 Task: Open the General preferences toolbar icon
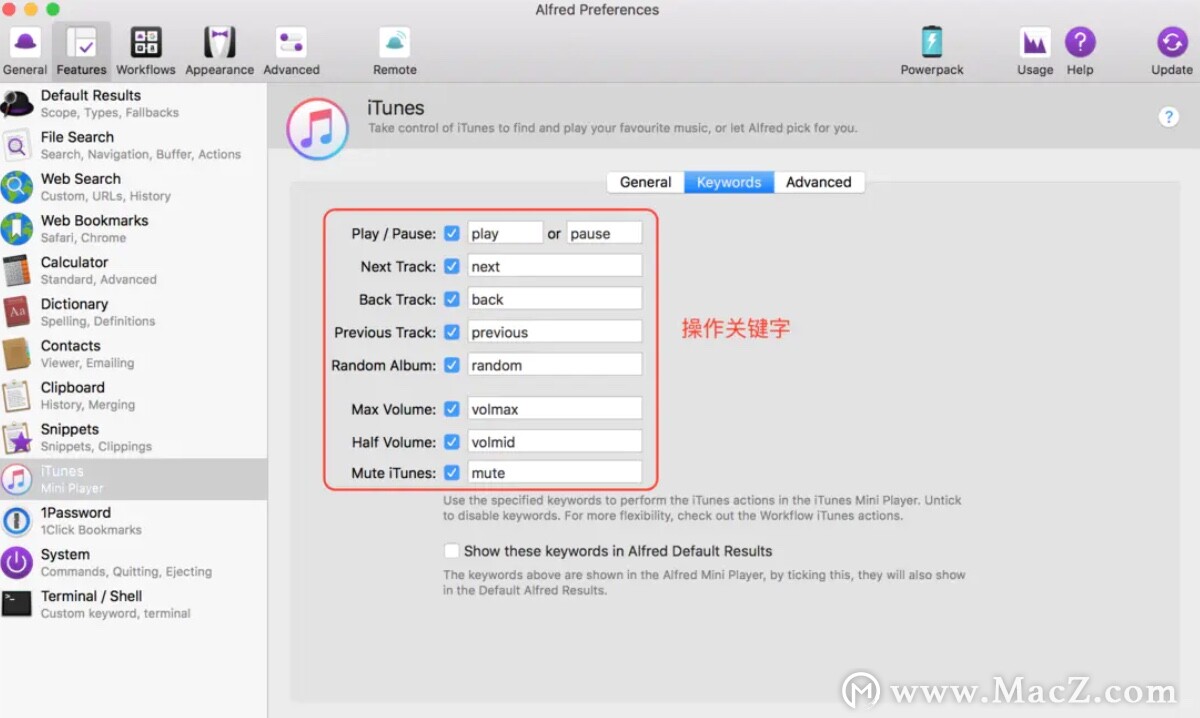click(25, 51)
